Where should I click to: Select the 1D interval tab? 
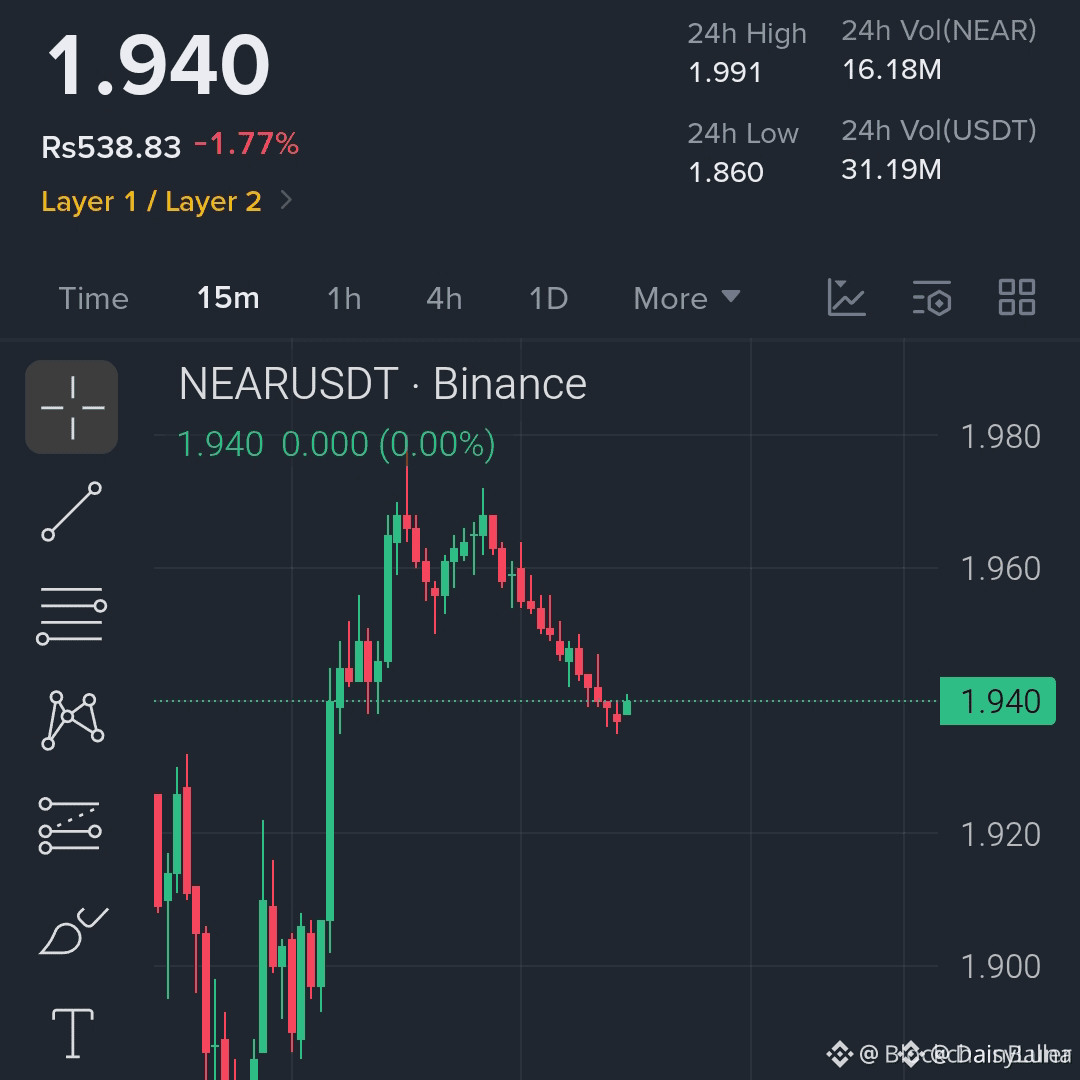click(548, 298)
